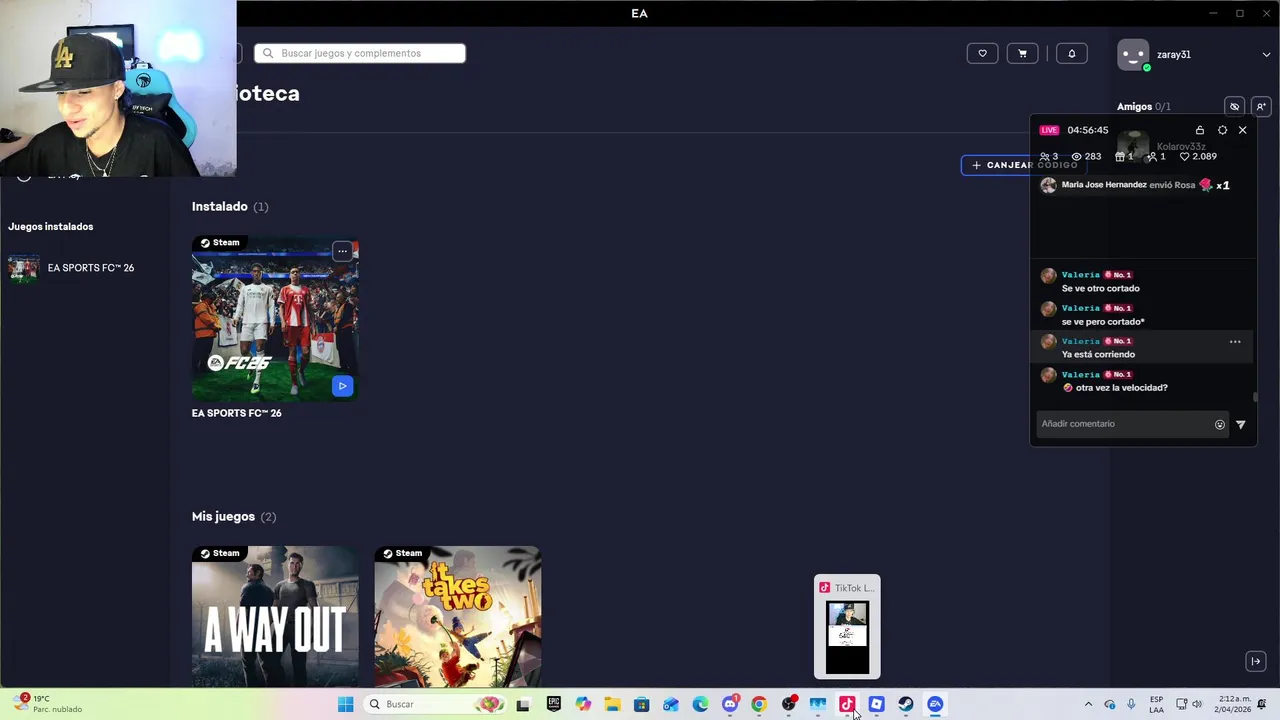Click the zaray31 profile avatar

(x=1133, y=55)
